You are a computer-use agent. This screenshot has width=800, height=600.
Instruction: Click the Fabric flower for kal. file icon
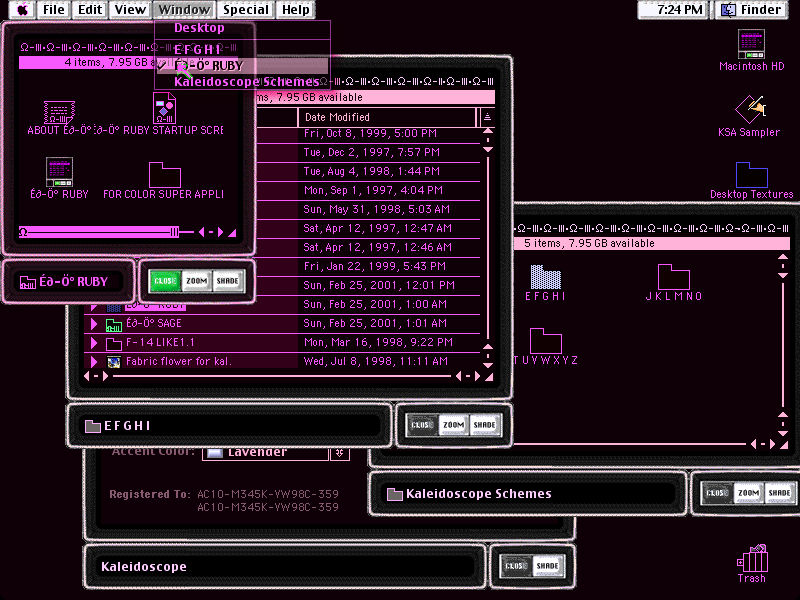(x=114, y=362)
